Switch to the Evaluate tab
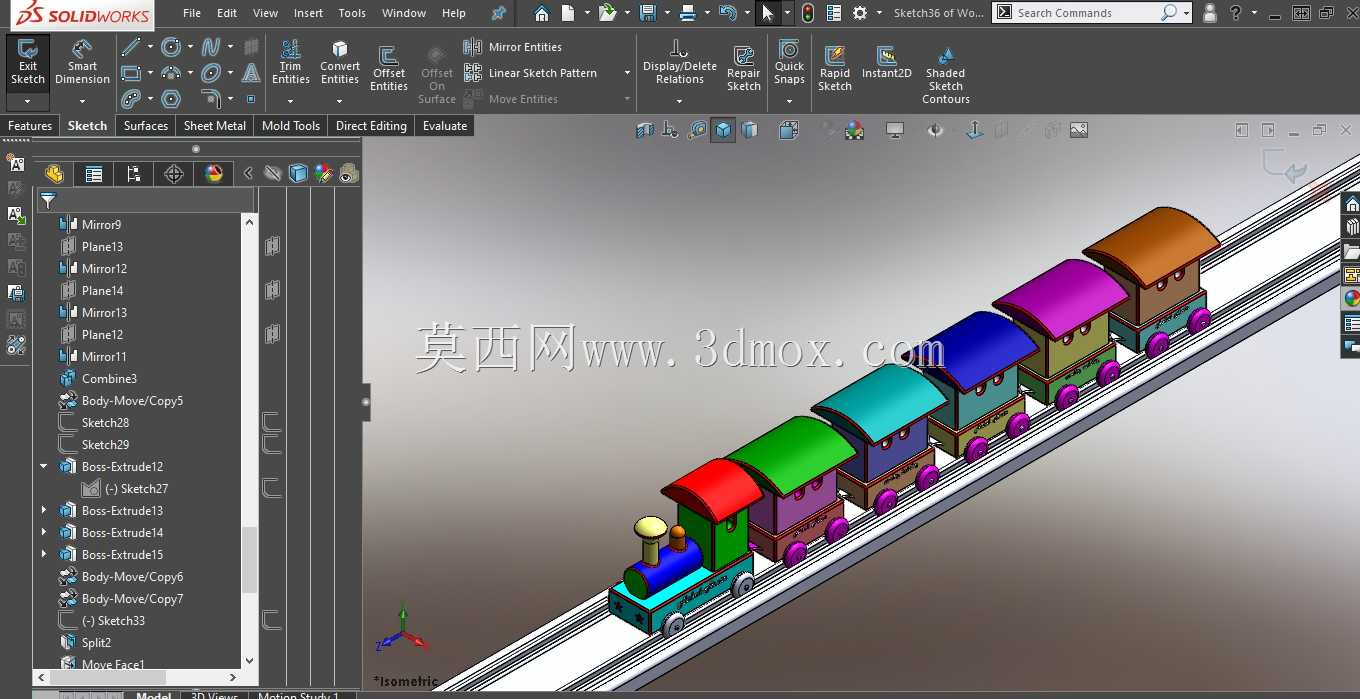The width and height of the screenshot is (1360, 699). [445, 126]
